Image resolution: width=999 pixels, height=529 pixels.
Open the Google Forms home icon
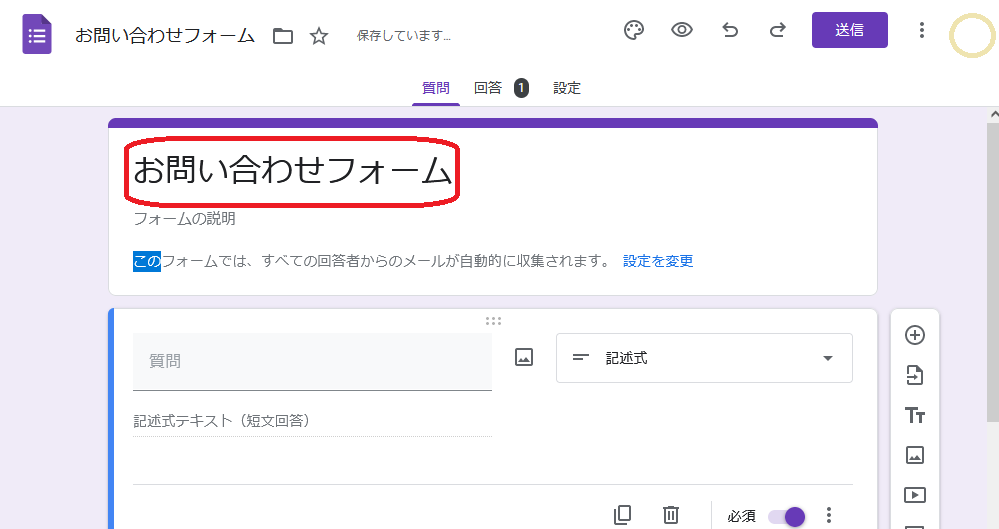point(37,34)
